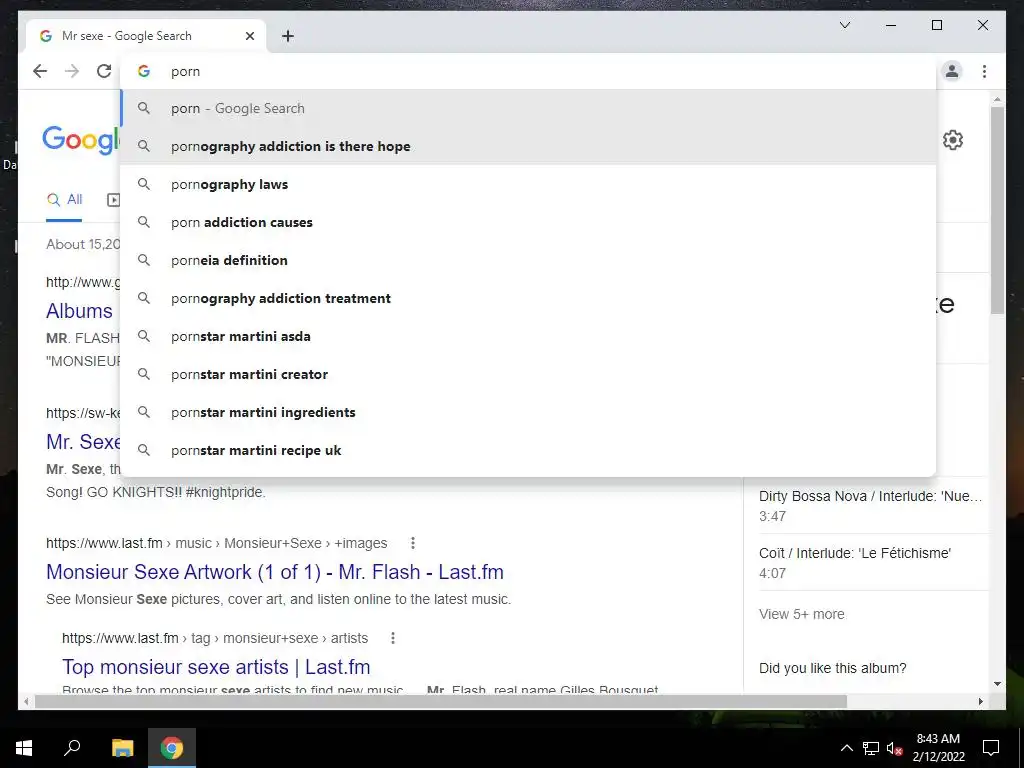Expand the tab search chevron in title bar
The image size is (1024, 768).
tap(845, 25)
